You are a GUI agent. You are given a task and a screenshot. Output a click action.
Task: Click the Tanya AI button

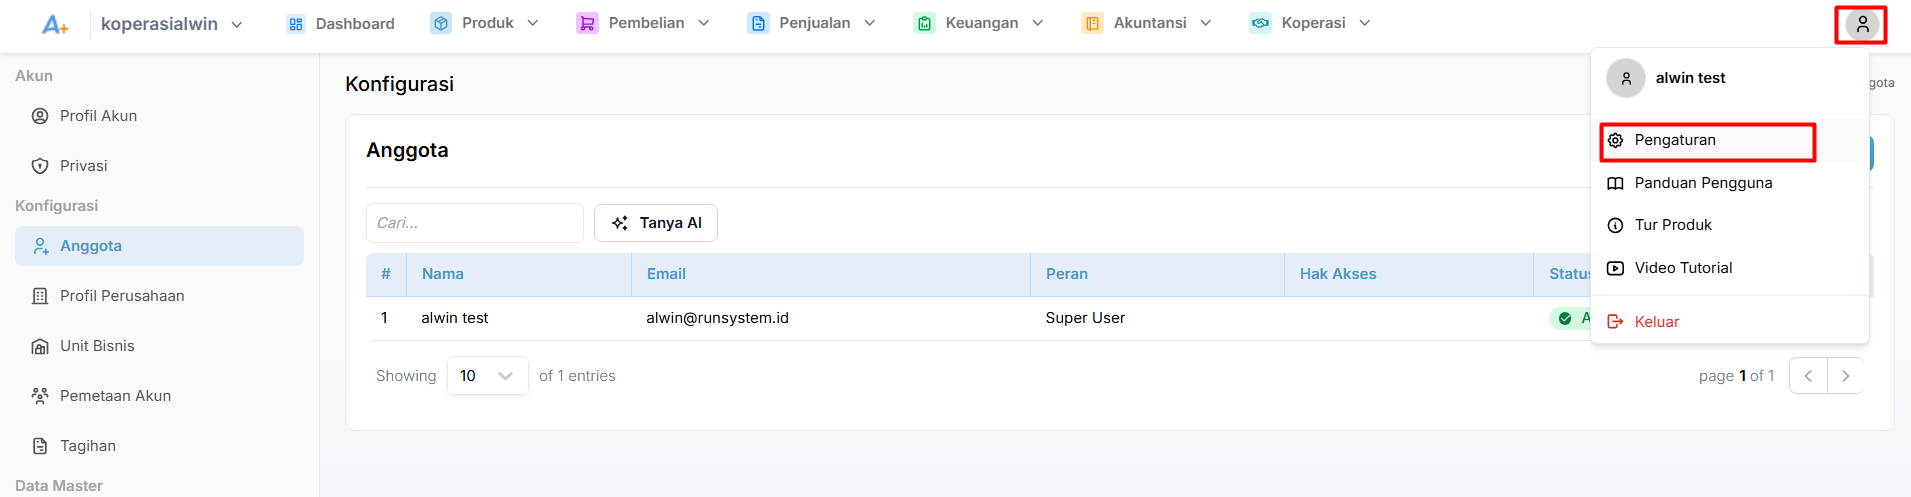tap(656, 223)
